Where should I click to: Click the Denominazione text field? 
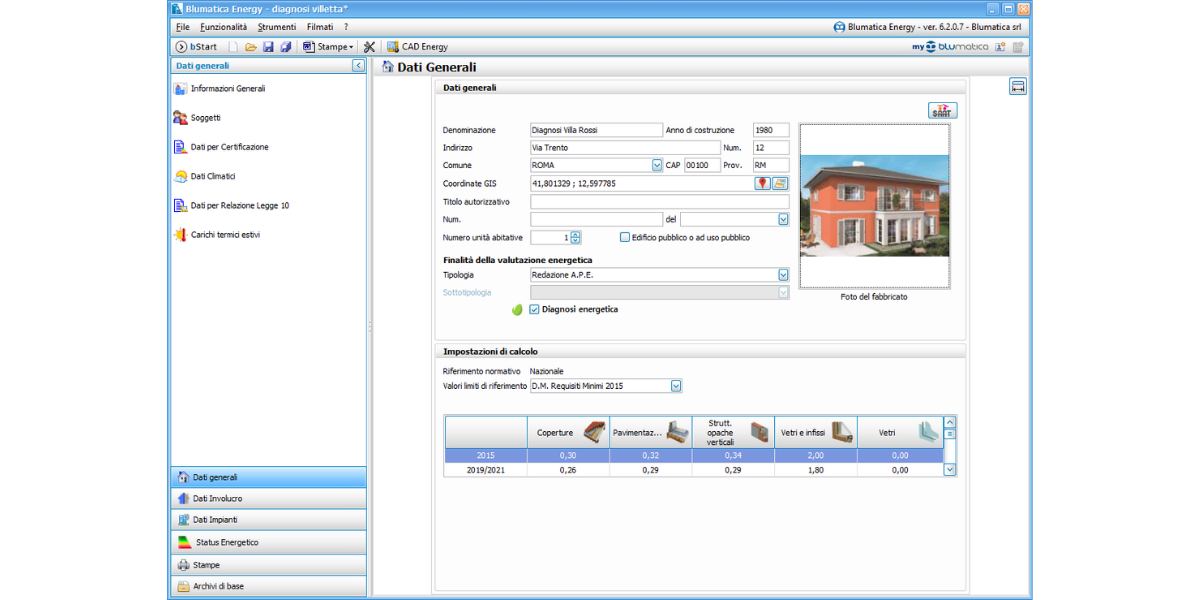[x=596, y=130]
